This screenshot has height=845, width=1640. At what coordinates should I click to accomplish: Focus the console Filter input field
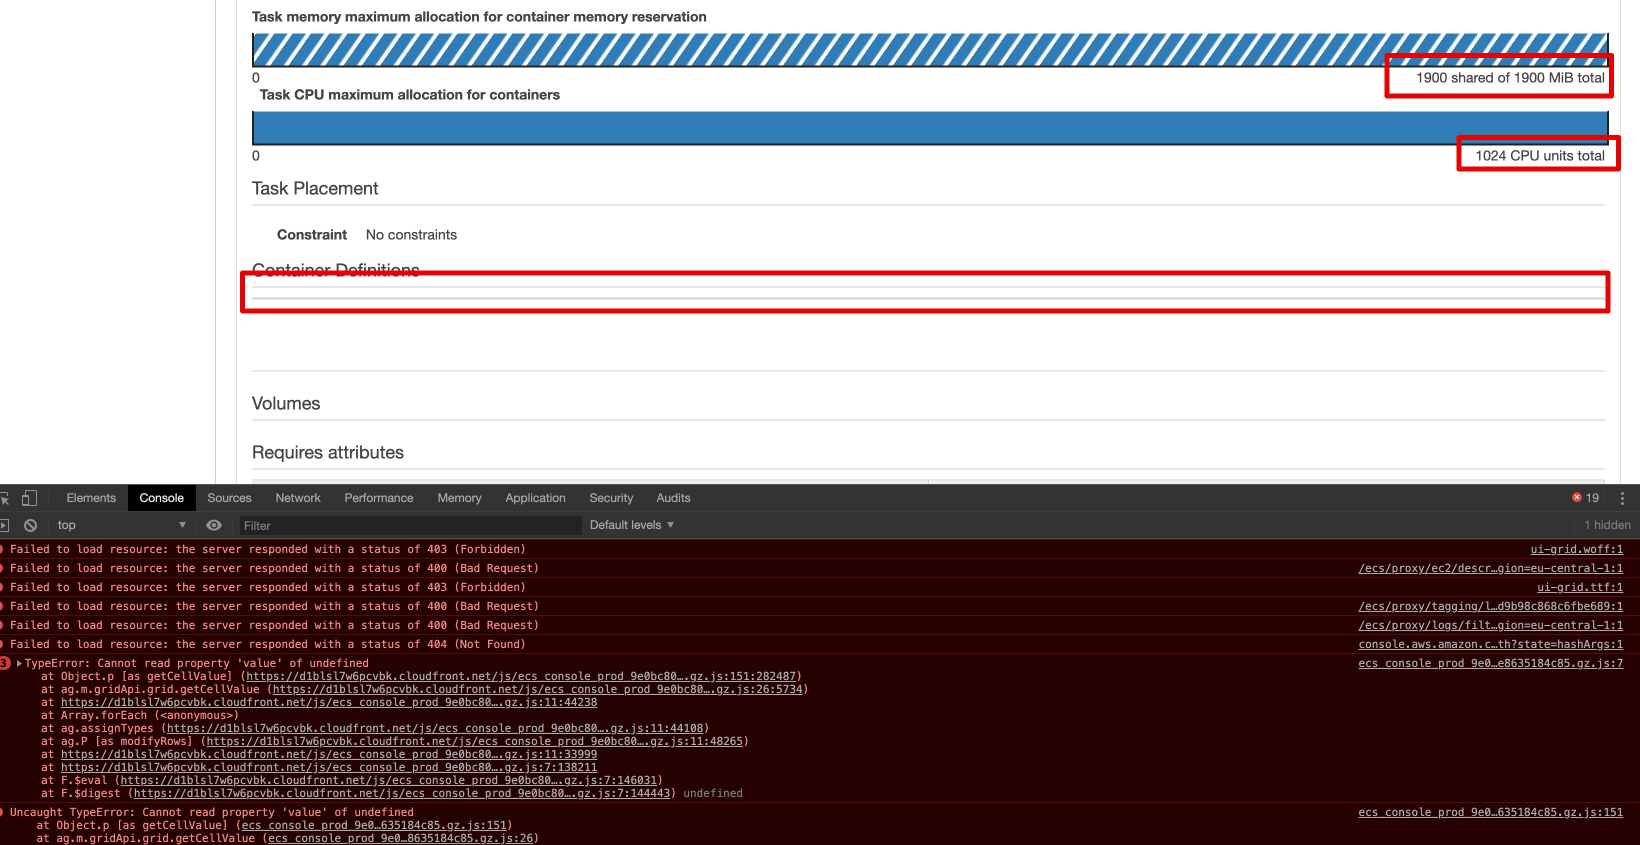click(x=410, y=525)
